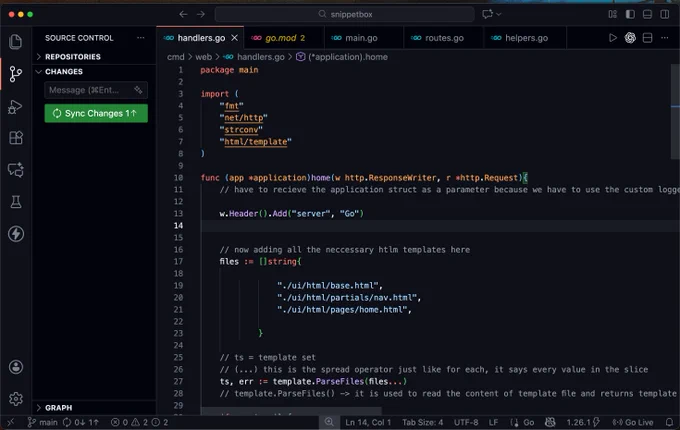
Task: Open the Extensions view
Action: (x=16, y=138)
